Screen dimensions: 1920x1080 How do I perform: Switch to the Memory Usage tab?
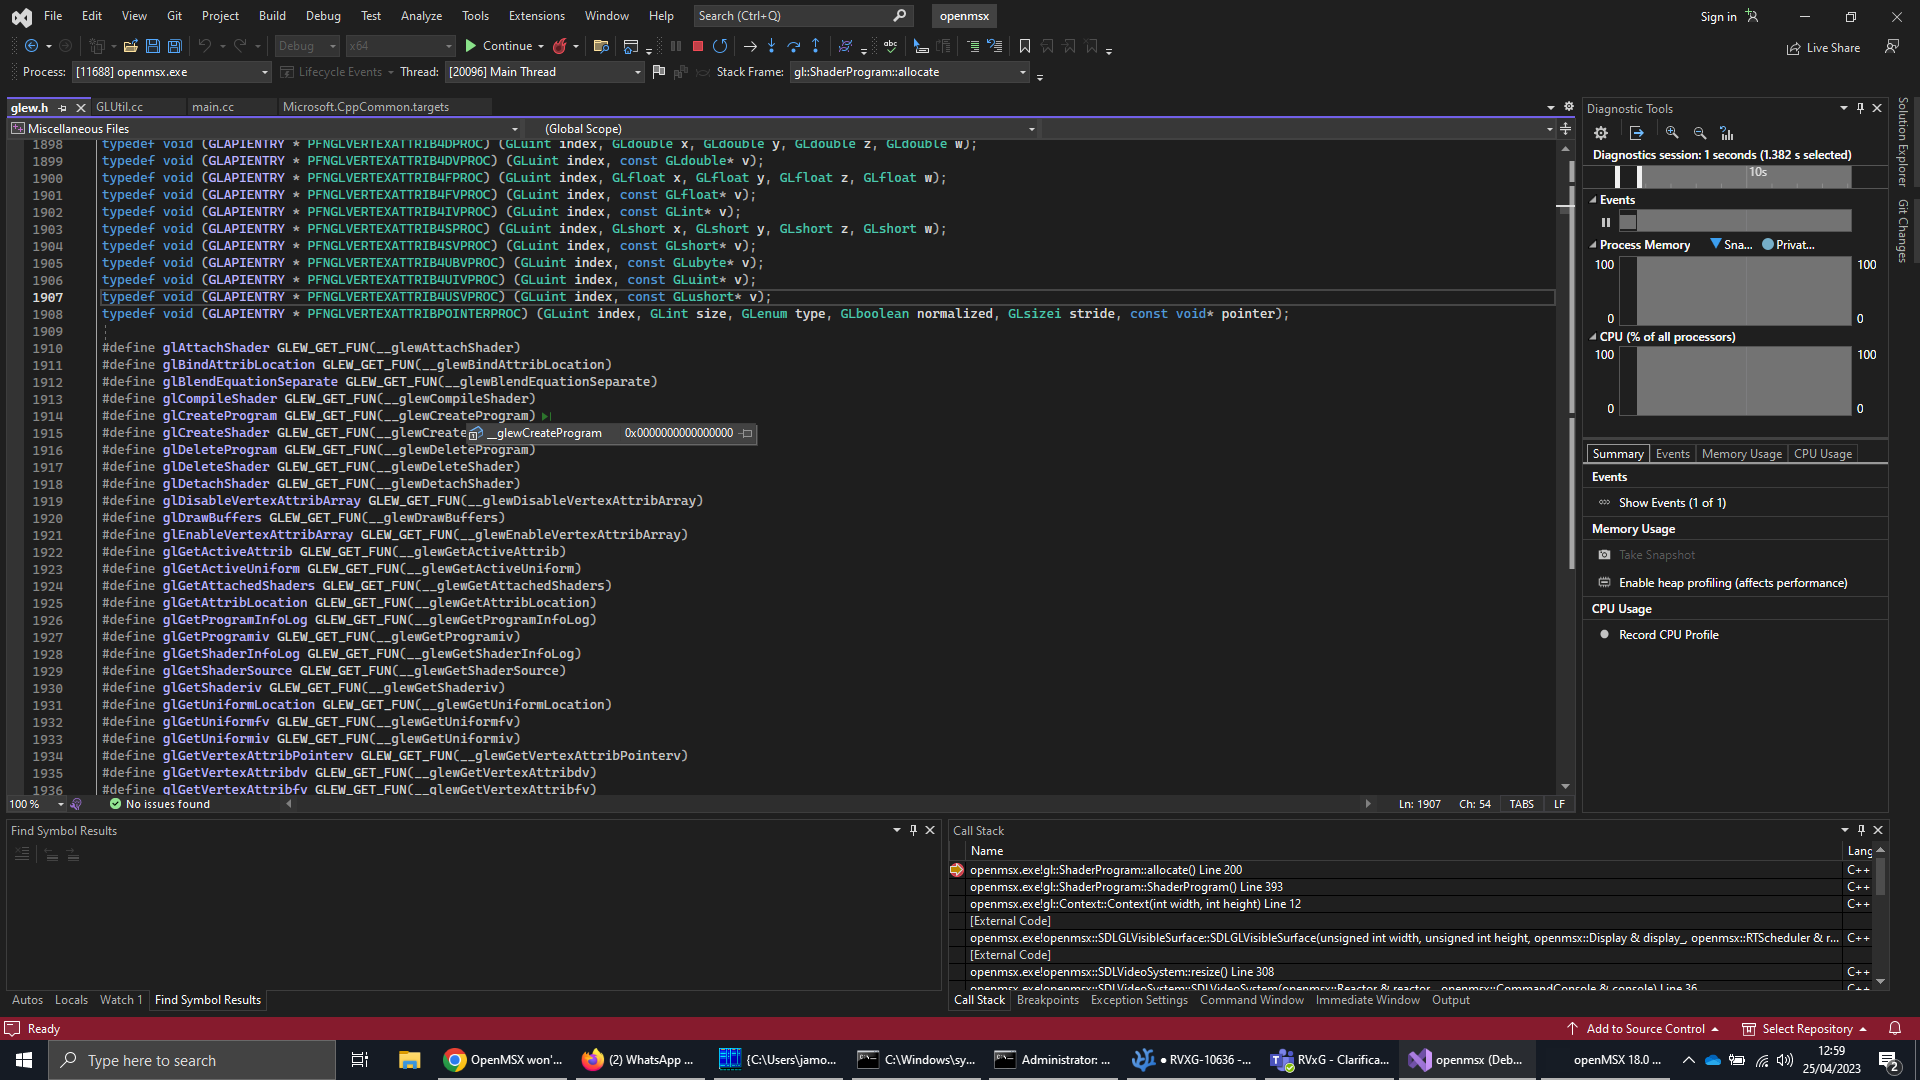(1741, 453)
